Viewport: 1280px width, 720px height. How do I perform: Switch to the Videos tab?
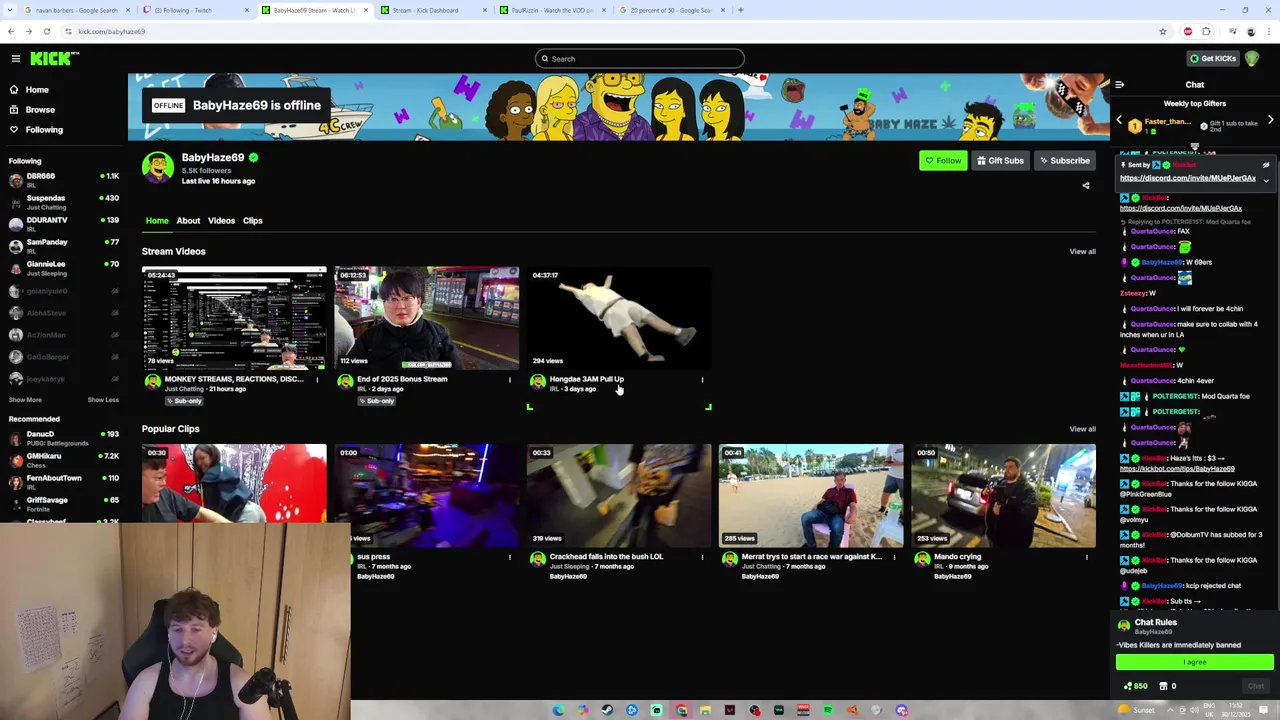(x=221, y=221)
